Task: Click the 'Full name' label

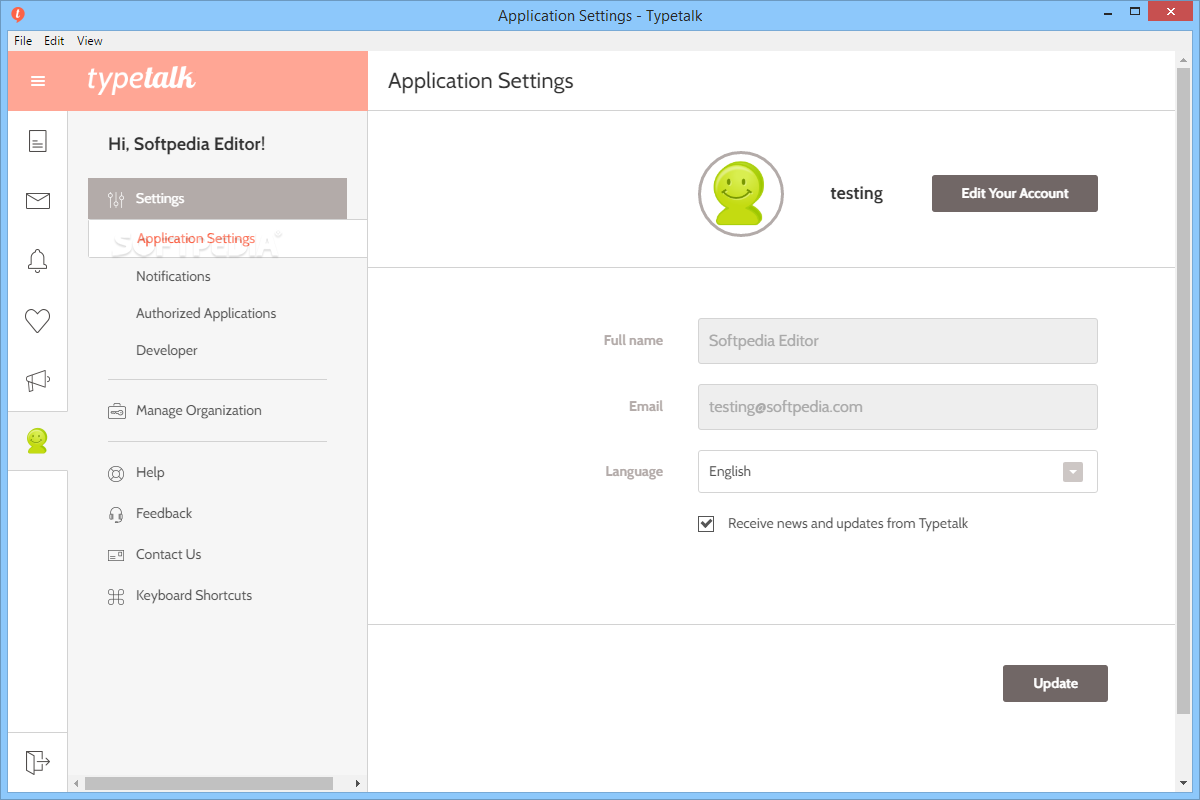Action: coord(633,340)
